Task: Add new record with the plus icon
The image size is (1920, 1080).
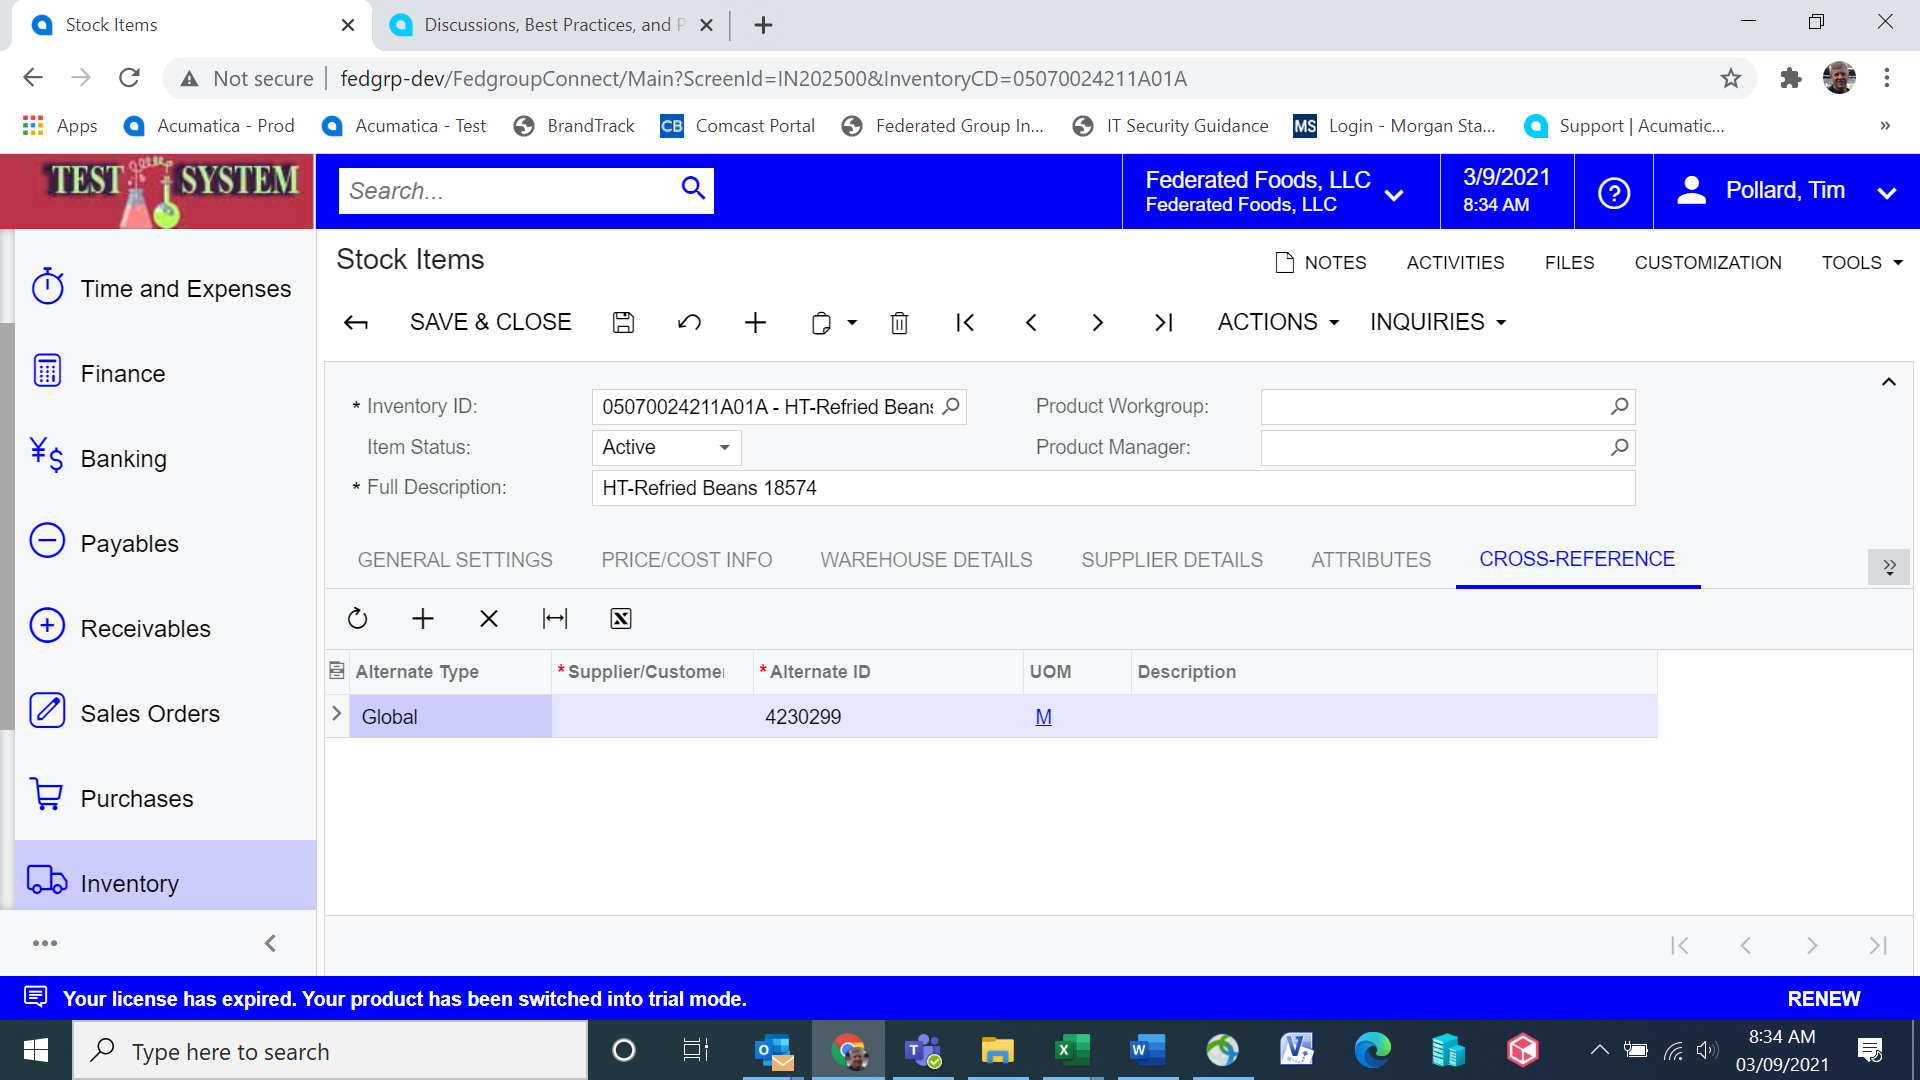Action: point(755,322)
